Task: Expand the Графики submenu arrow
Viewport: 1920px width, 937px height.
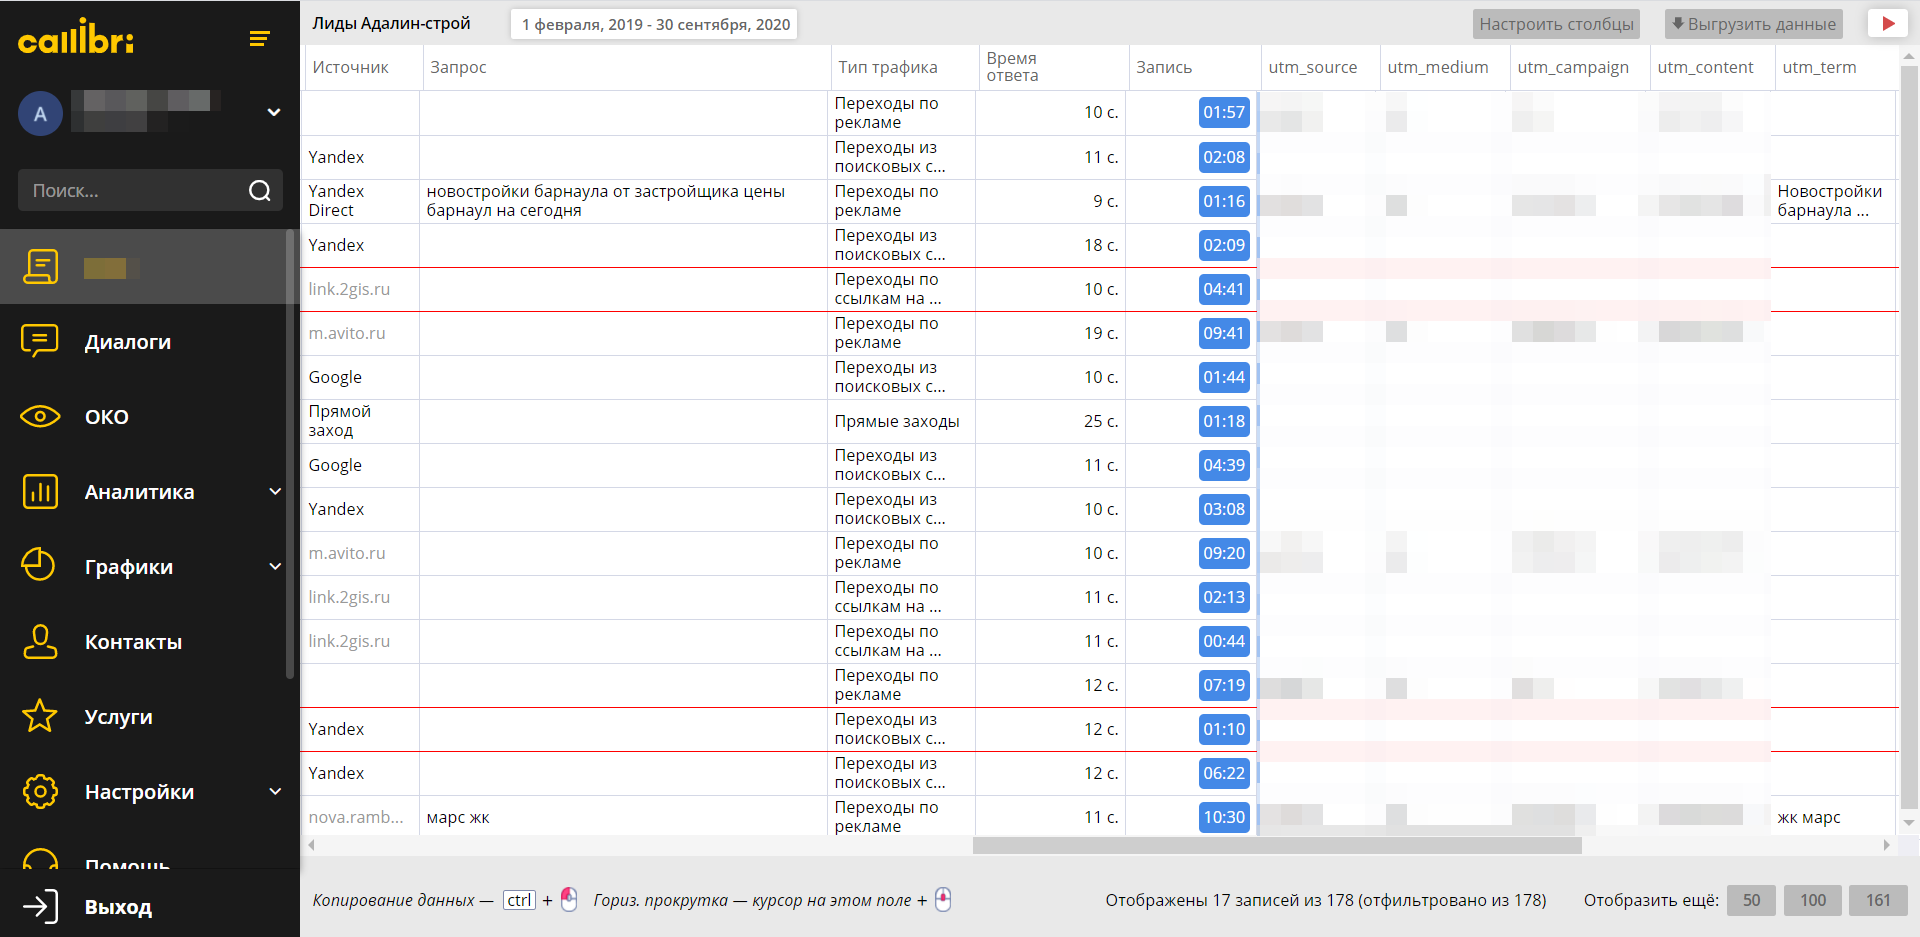Action: coord(275,566)
